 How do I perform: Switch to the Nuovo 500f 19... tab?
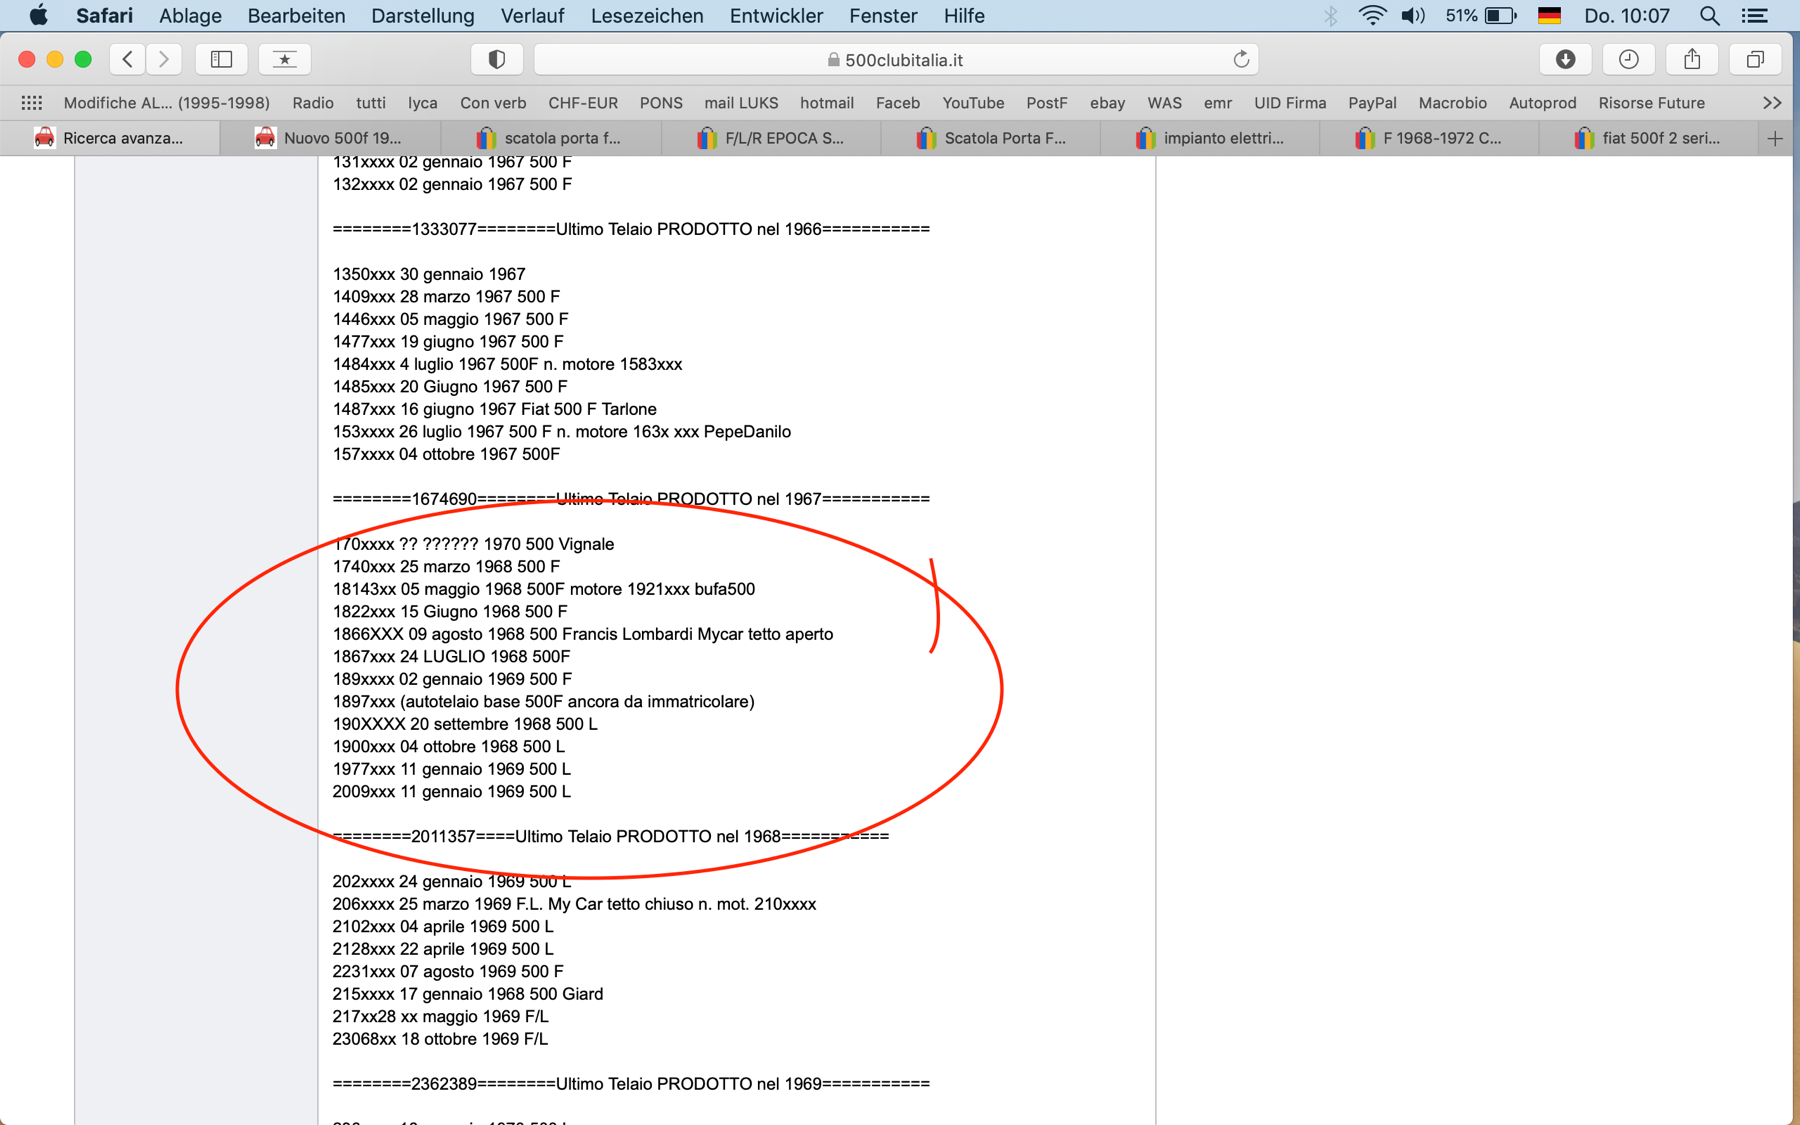point(330,138)
